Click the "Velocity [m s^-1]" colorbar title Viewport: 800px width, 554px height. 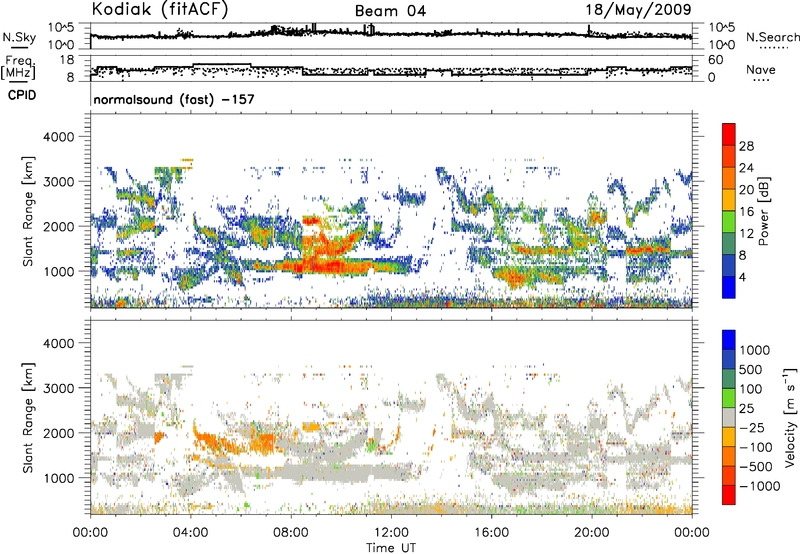coord(790,417)
